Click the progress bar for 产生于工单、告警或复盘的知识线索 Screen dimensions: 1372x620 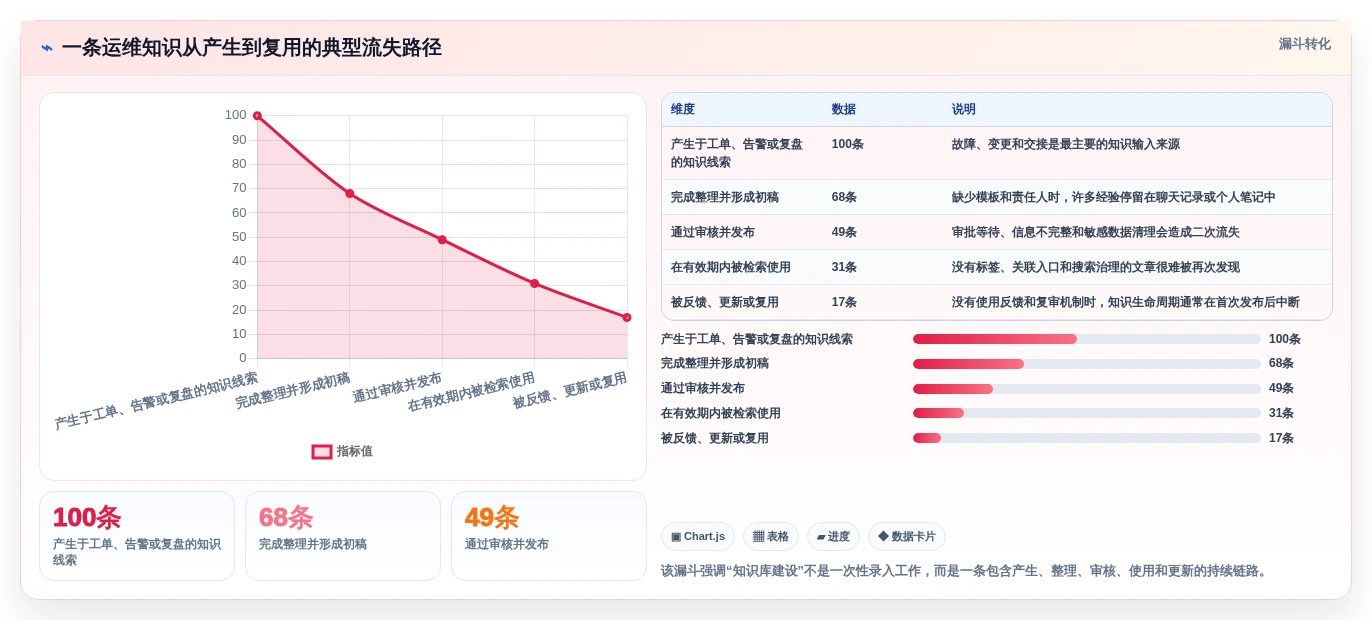pos(1087,339)
